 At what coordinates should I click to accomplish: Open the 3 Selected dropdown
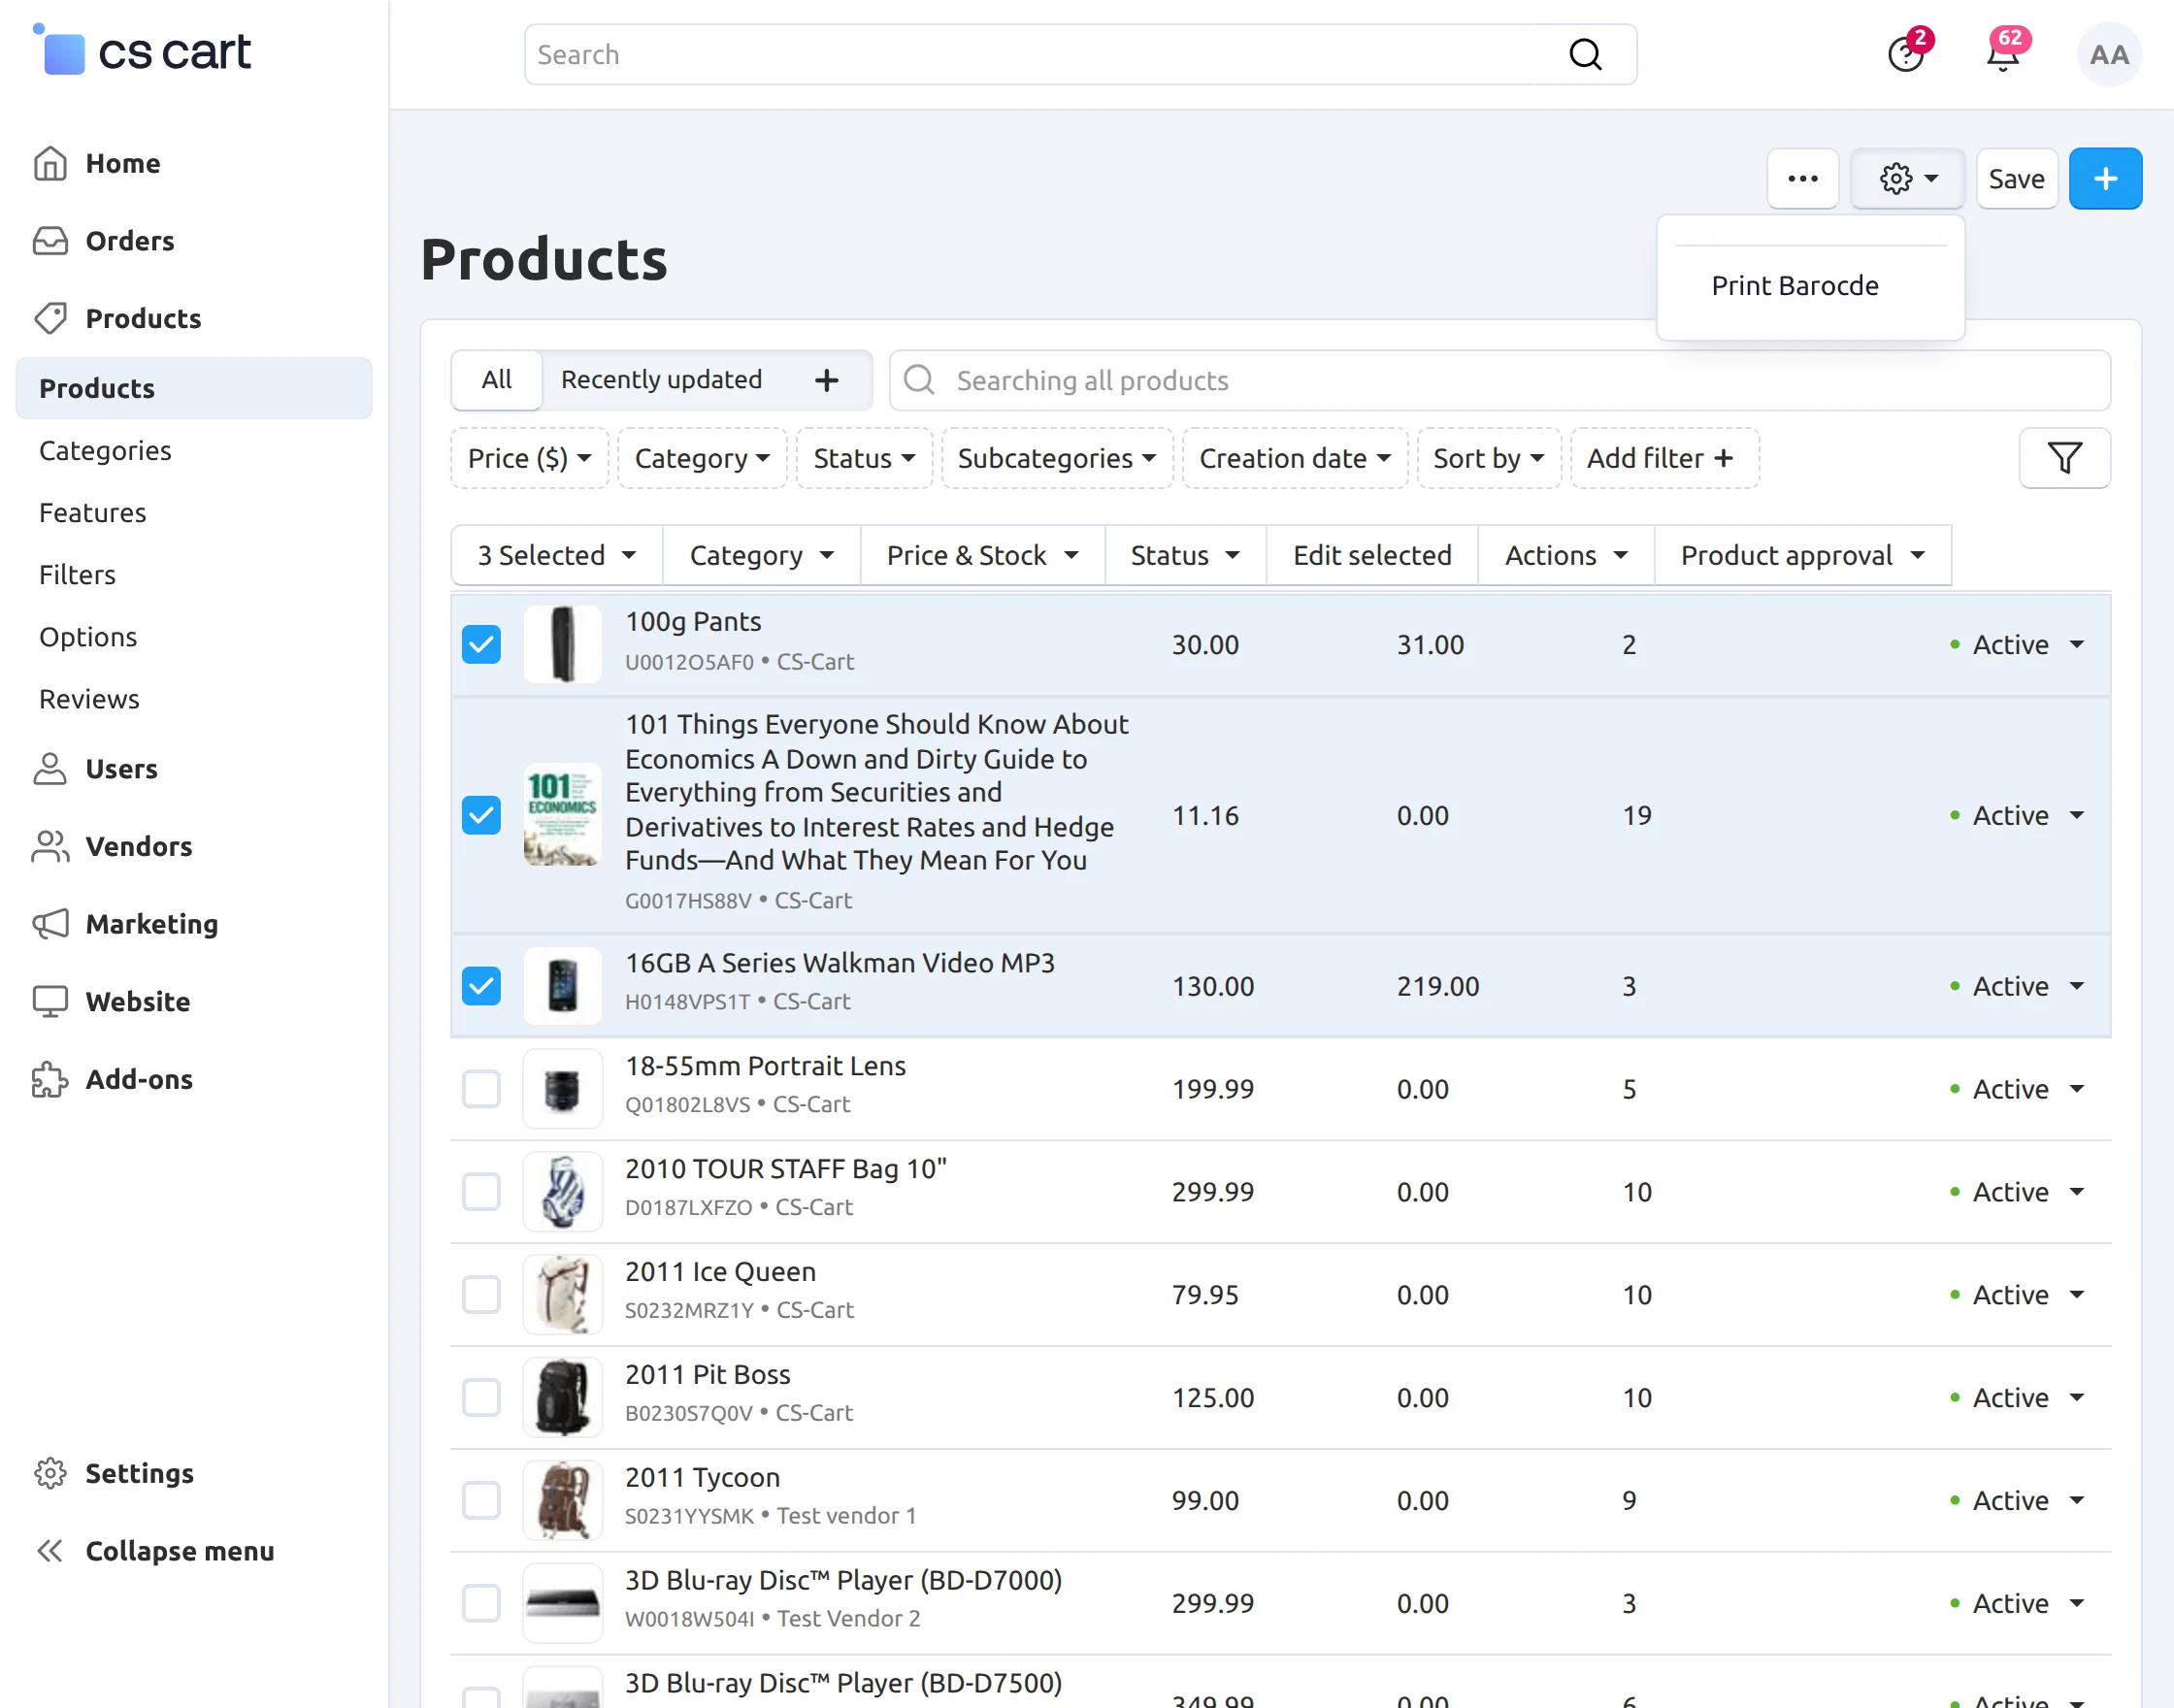click(x=556, y=555)
